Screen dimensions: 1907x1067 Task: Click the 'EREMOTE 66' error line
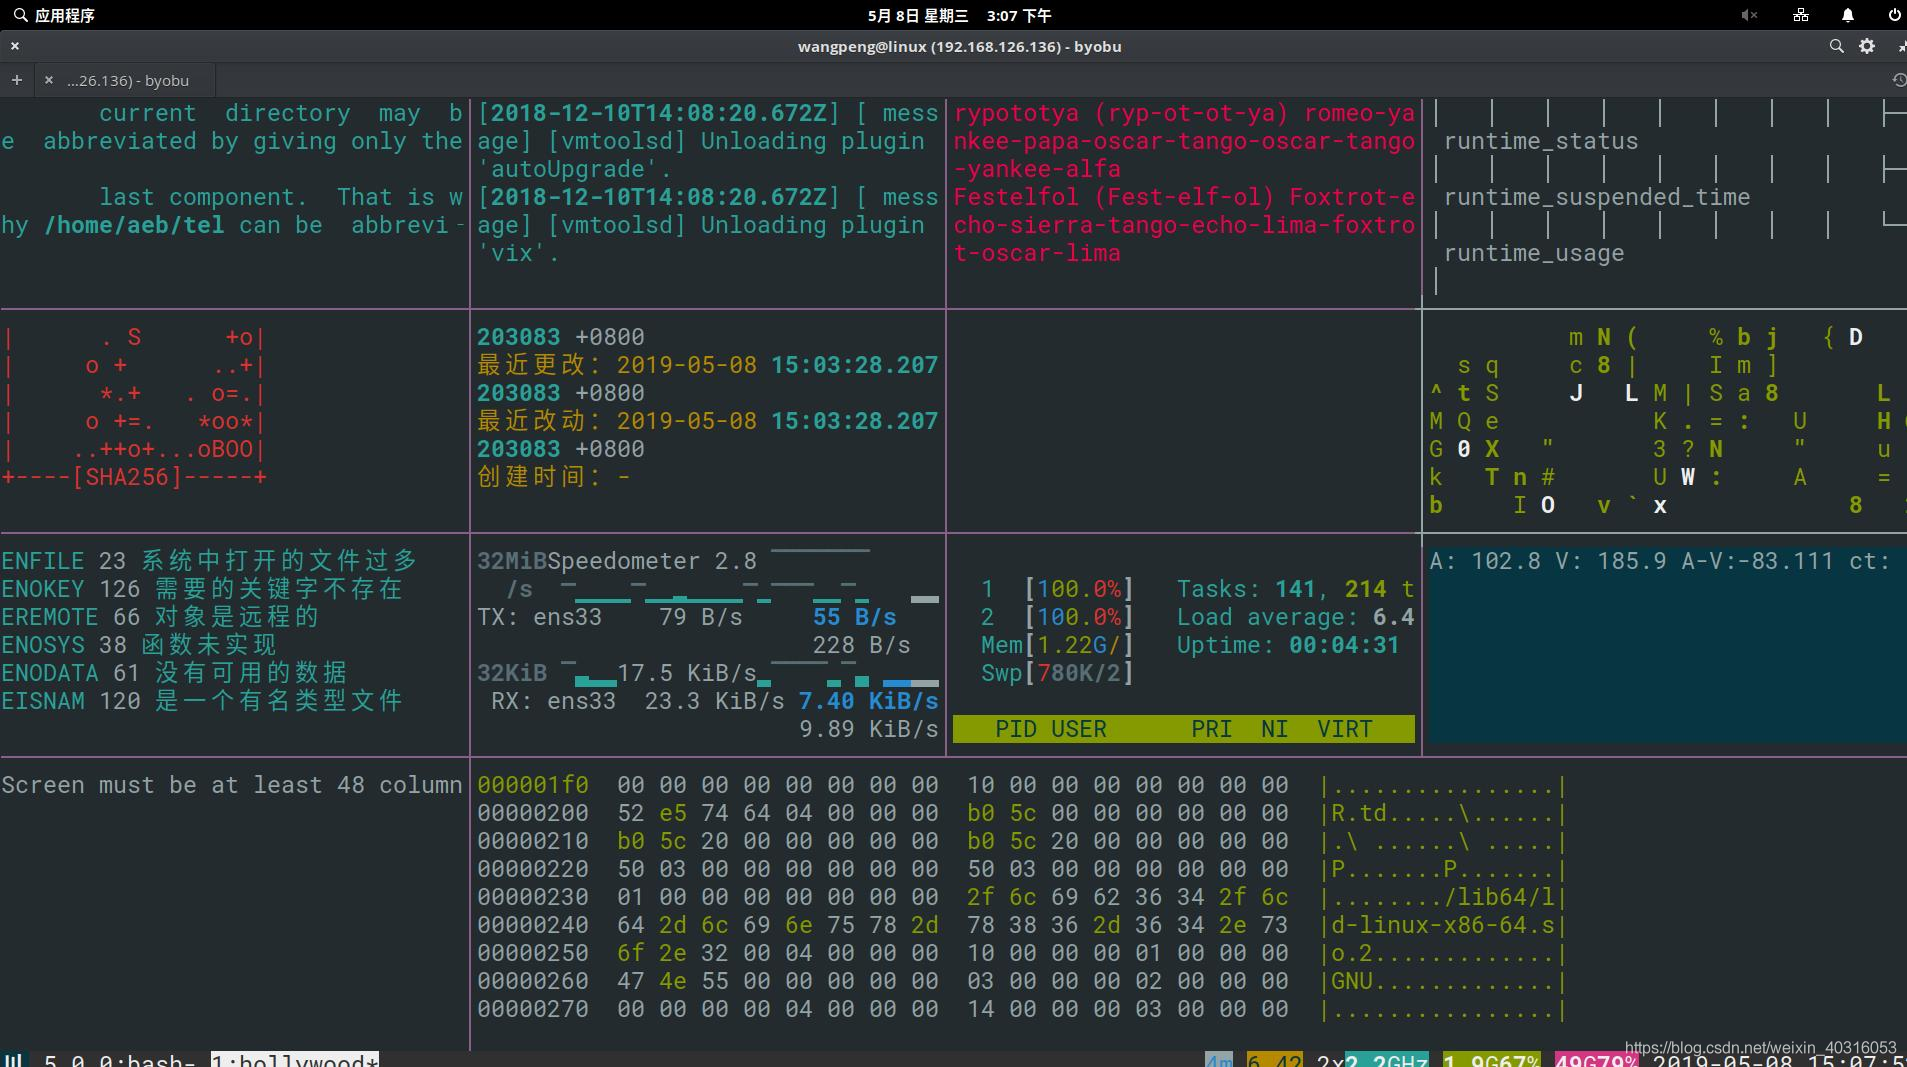(160, 617)
